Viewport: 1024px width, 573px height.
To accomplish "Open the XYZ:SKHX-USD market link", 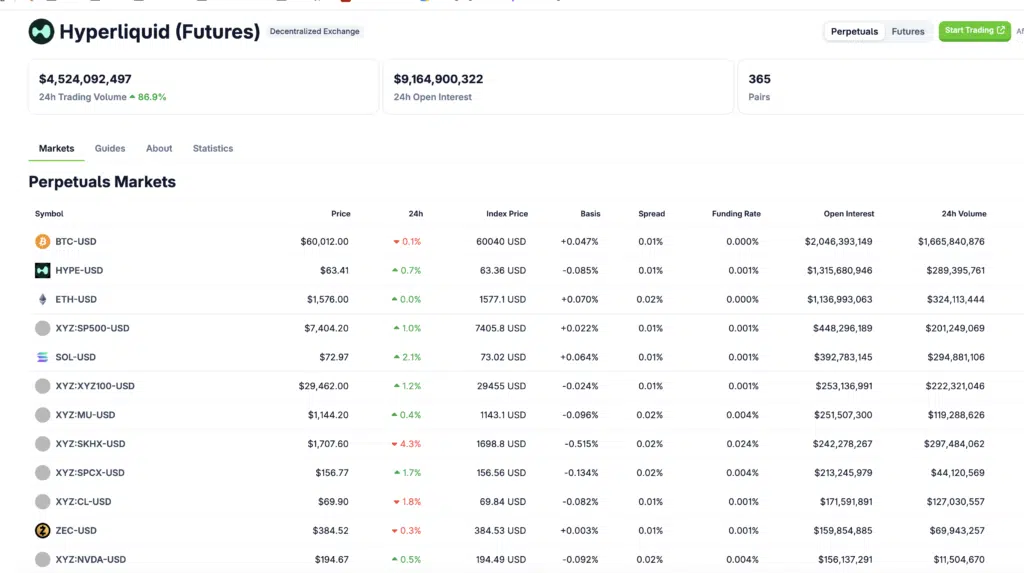I will pos(90,444).
